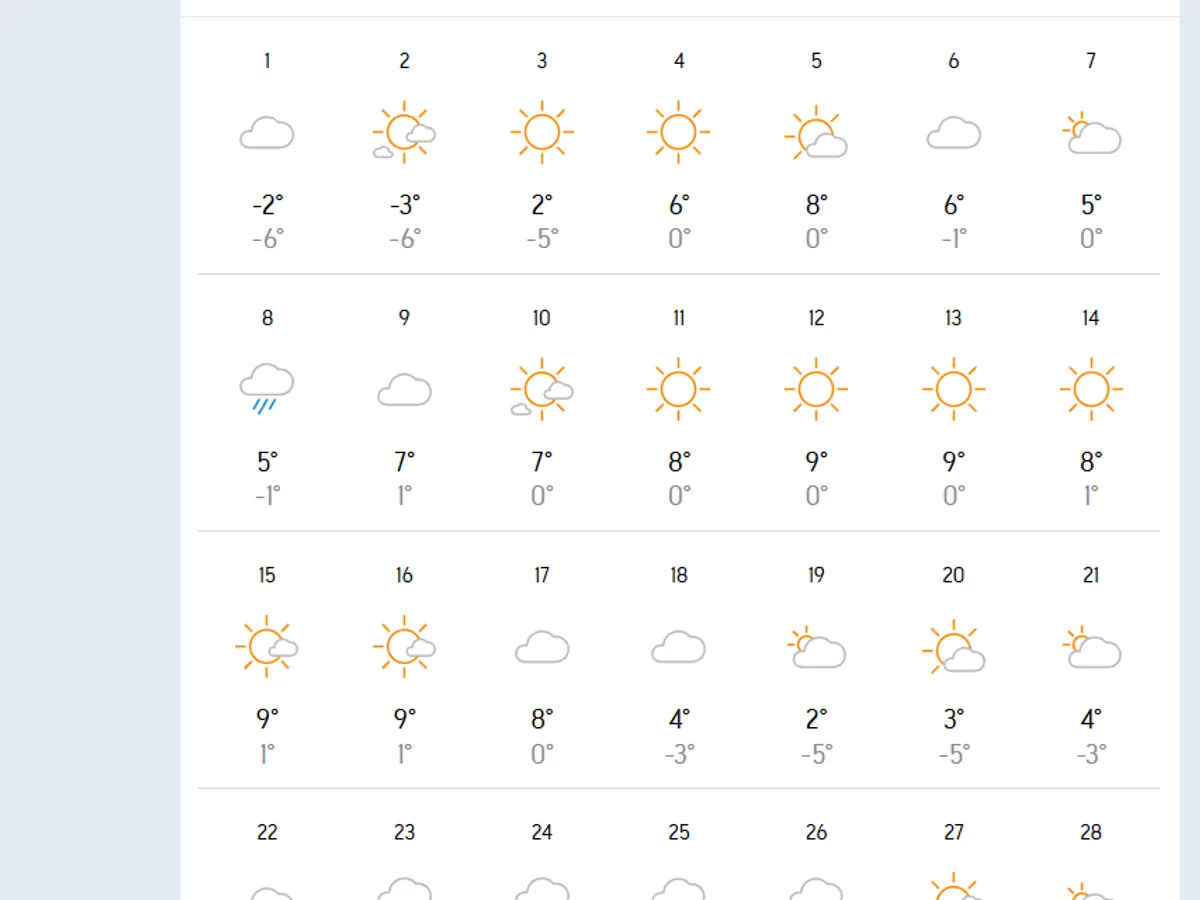The width and height of the screenshot is (1200, 900).
Task: Click the high temperature 9° on day 12
Action: coord(816,461)
